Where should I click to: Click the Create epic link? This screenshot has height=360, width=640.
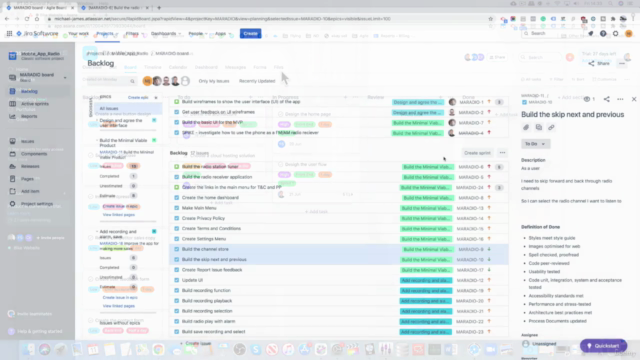[138, 98]
